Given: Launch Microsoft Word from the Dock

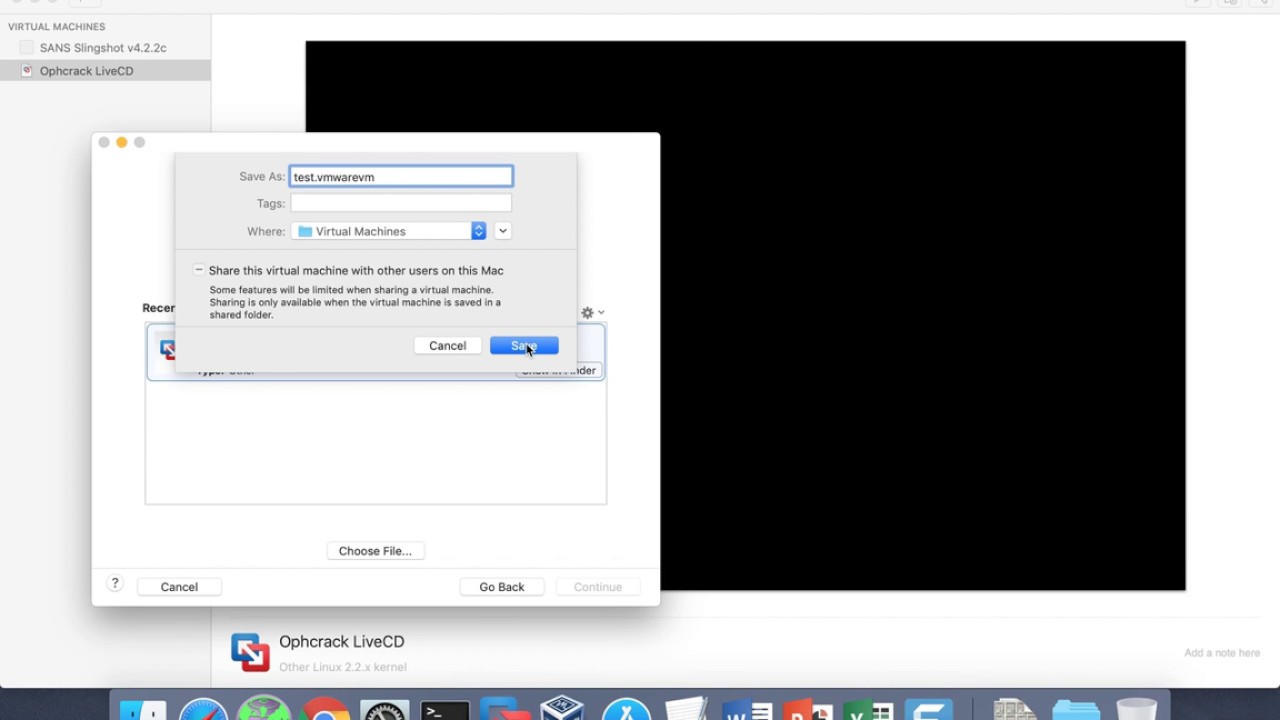Looking at the screenshot, I should pyautogui.click(x=747, y=709).
